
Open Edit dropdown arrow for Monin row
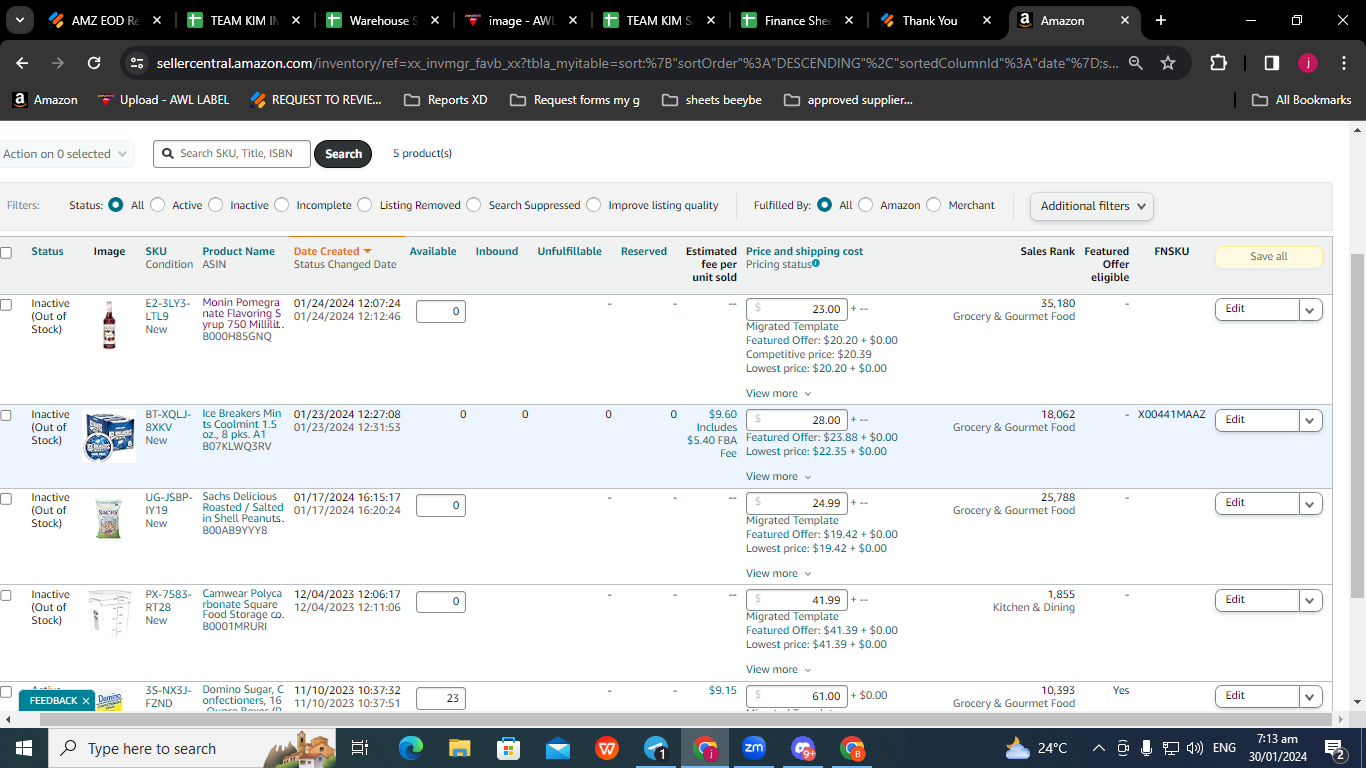(x=1311, y=309)
